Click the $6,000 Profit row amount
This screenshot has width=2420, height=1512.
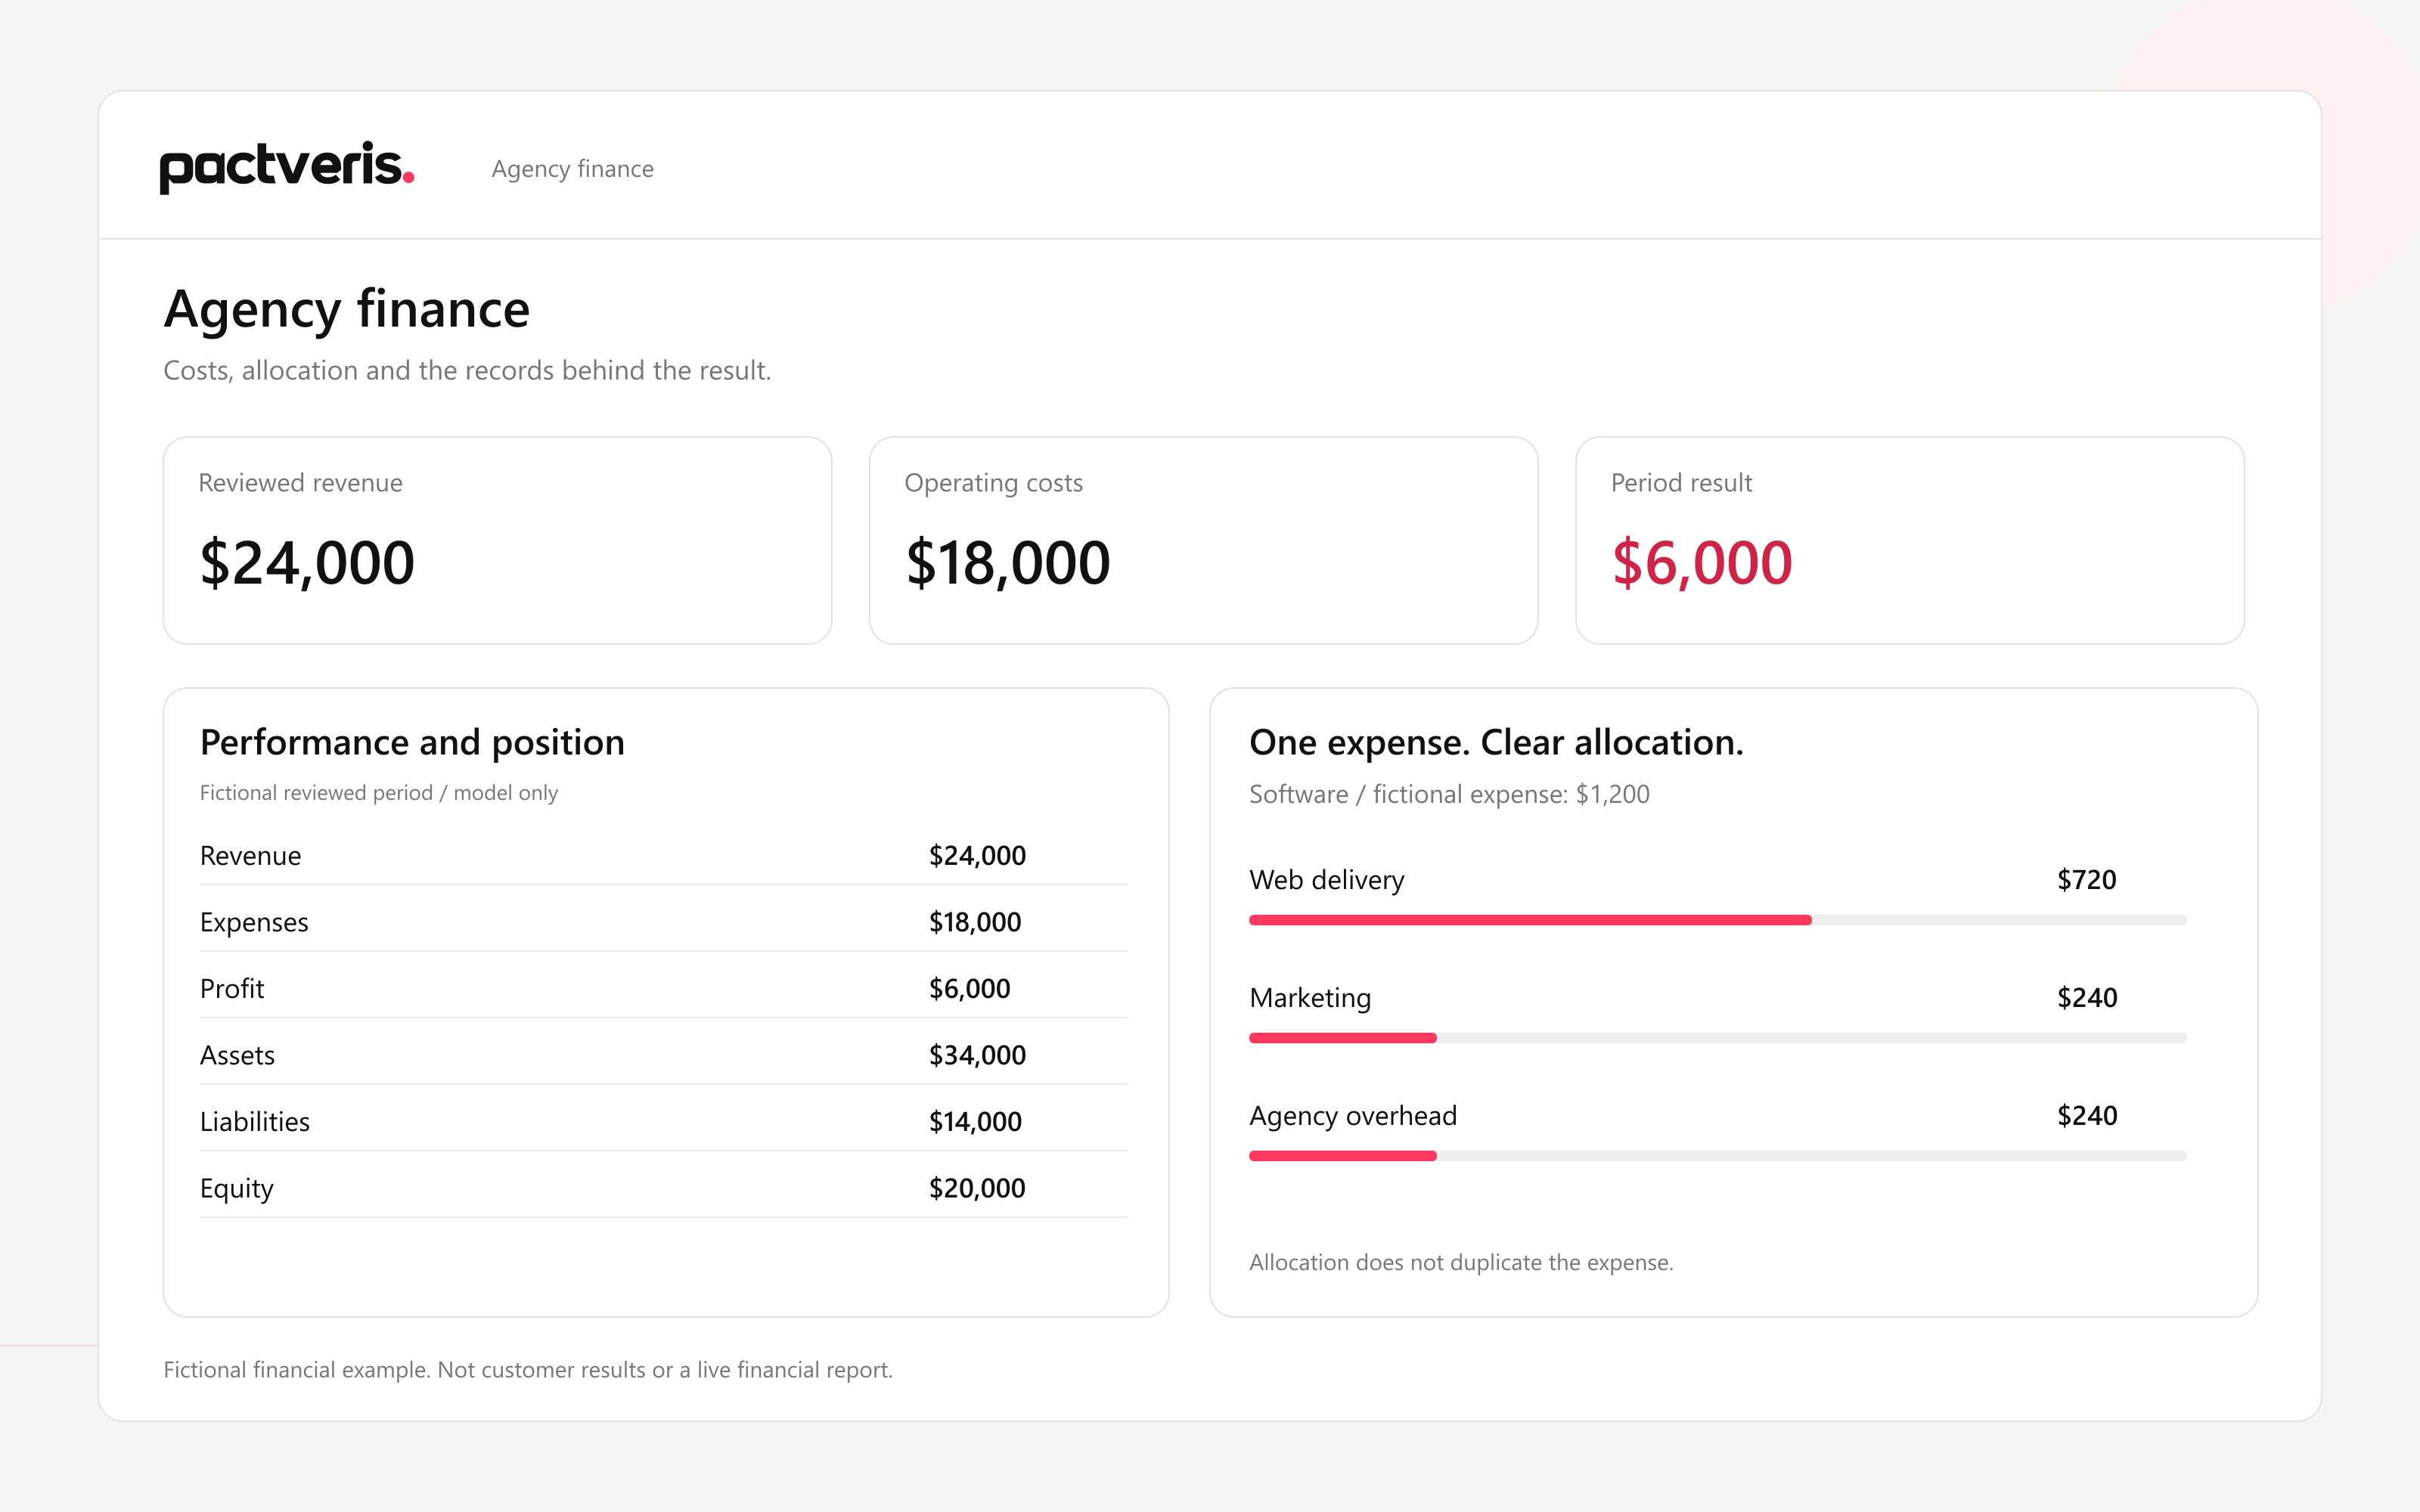pos(969,989)
